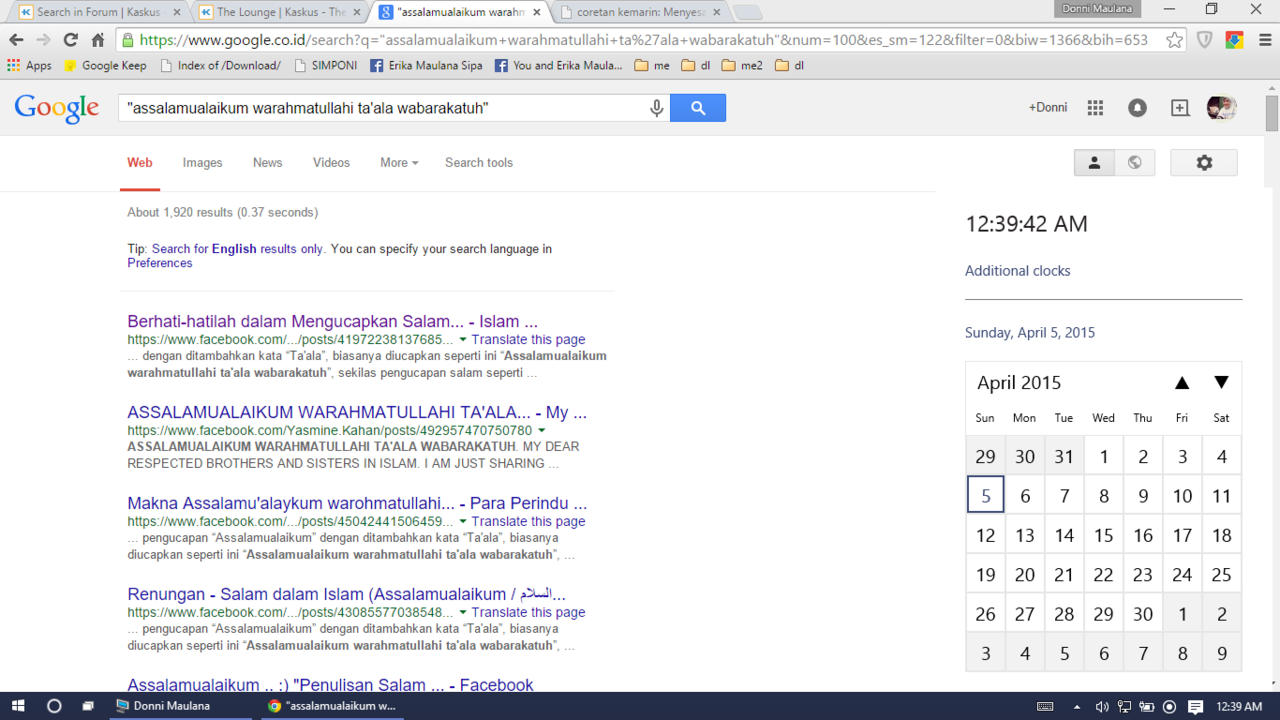This screenshot has width=1280, height=720.
Task: Open Task View on the taskbar
Action: coord(88,706)
